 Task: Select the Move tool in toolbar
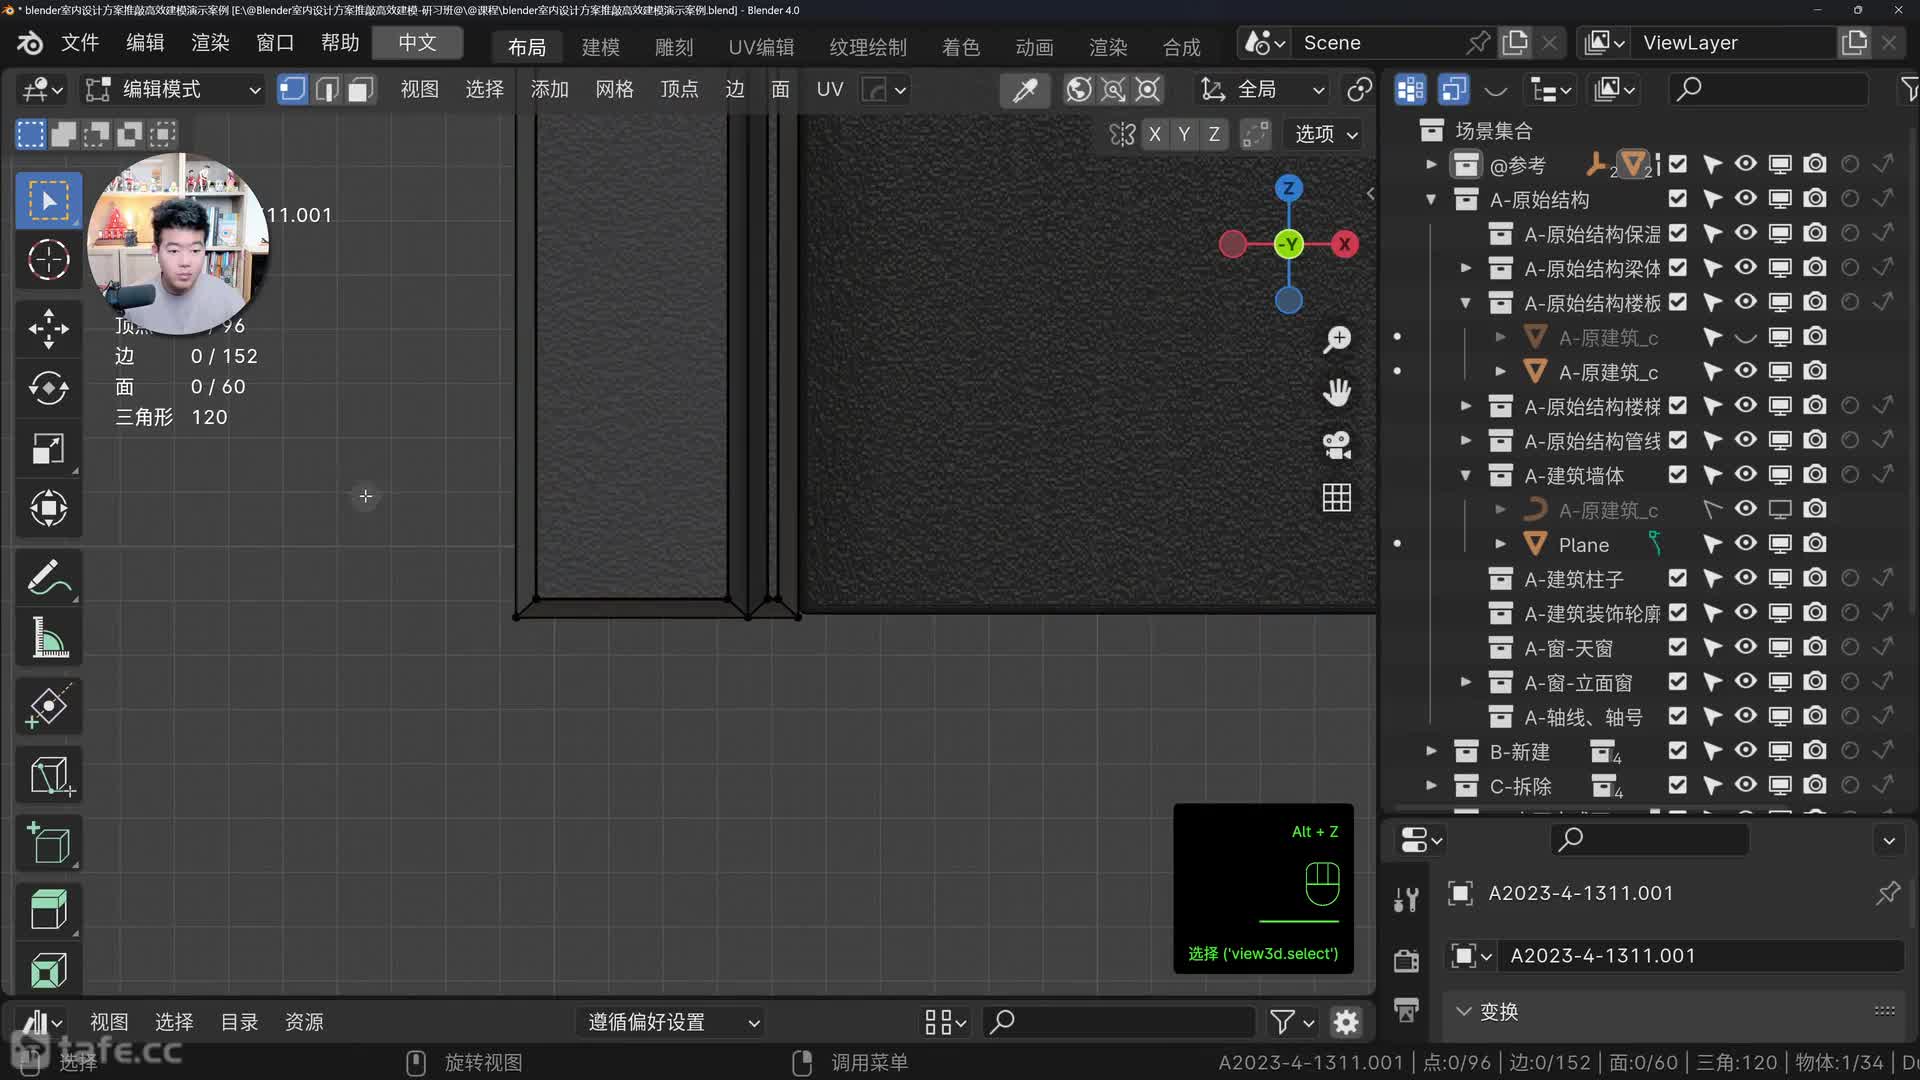48,329
